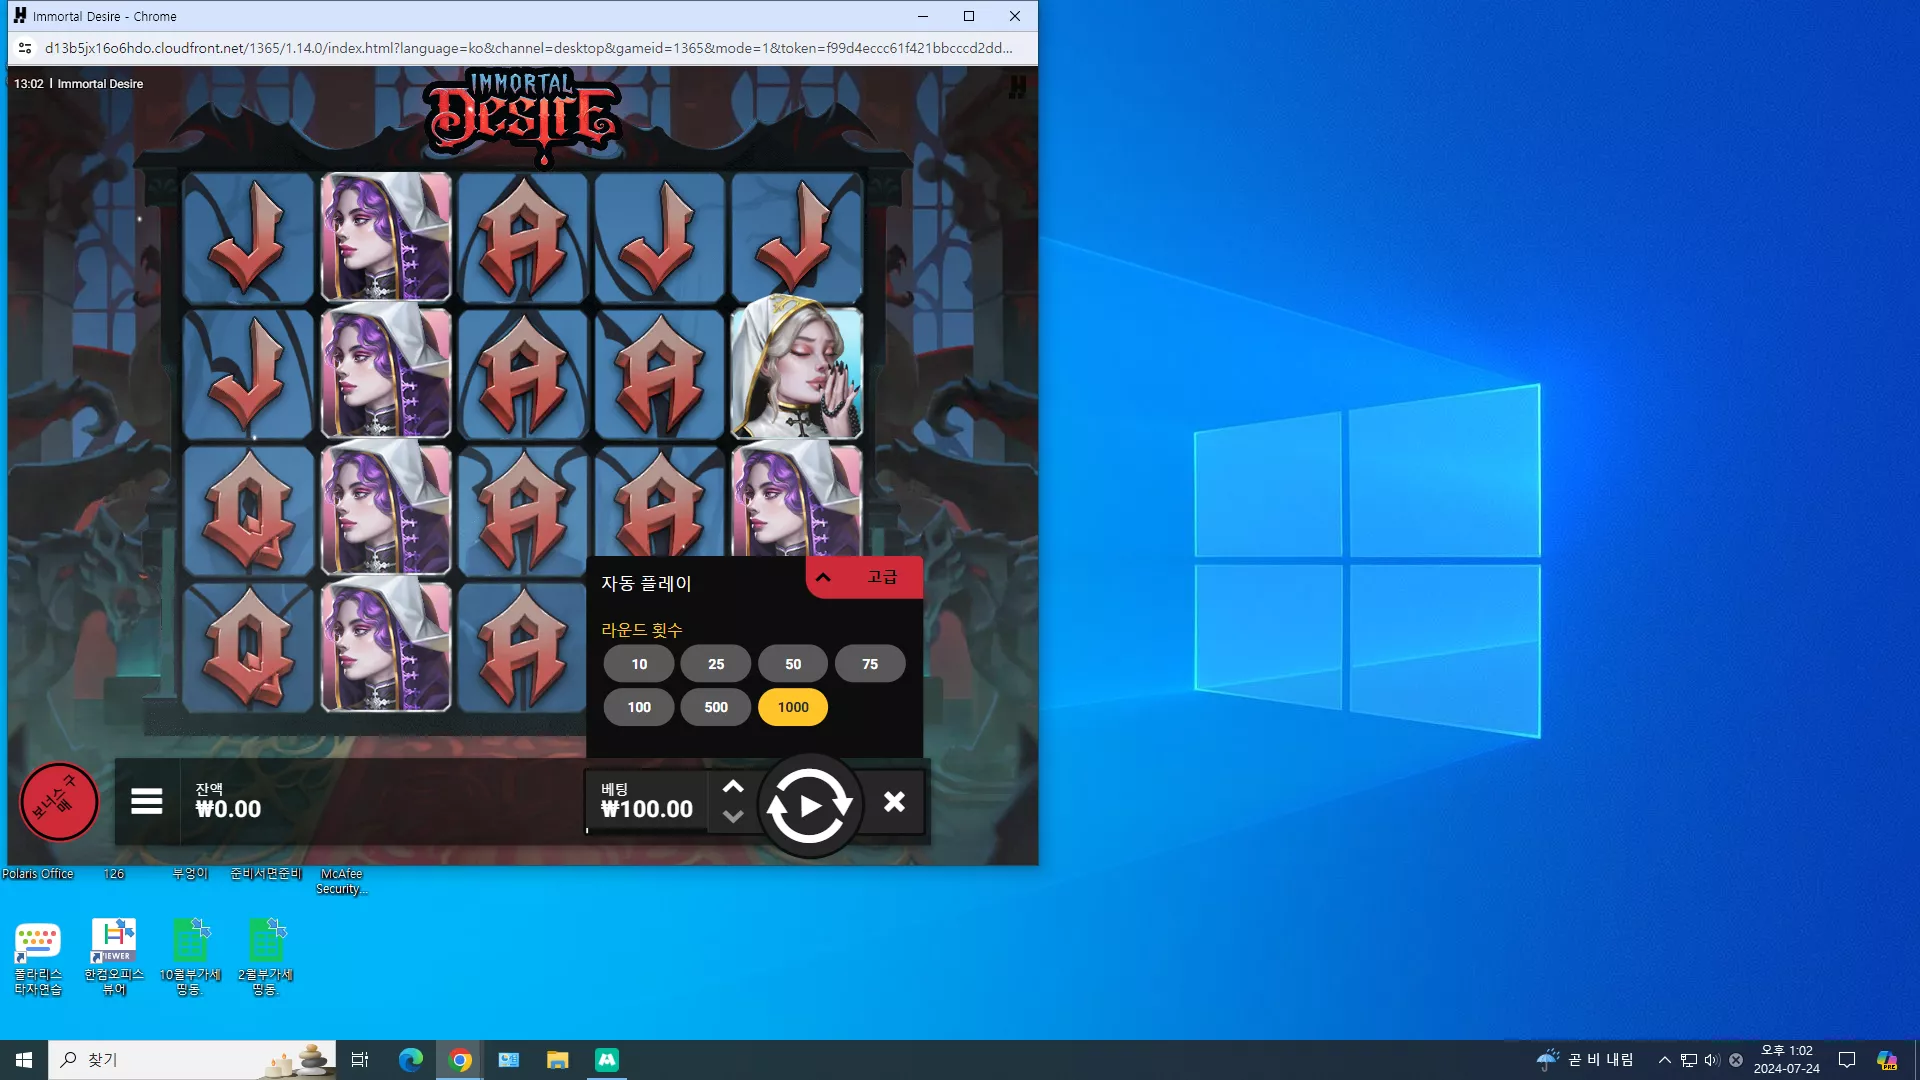Open network settings tray icon
The width and height of the screenshot is (1920, 1080).
click(1689, 1060)
